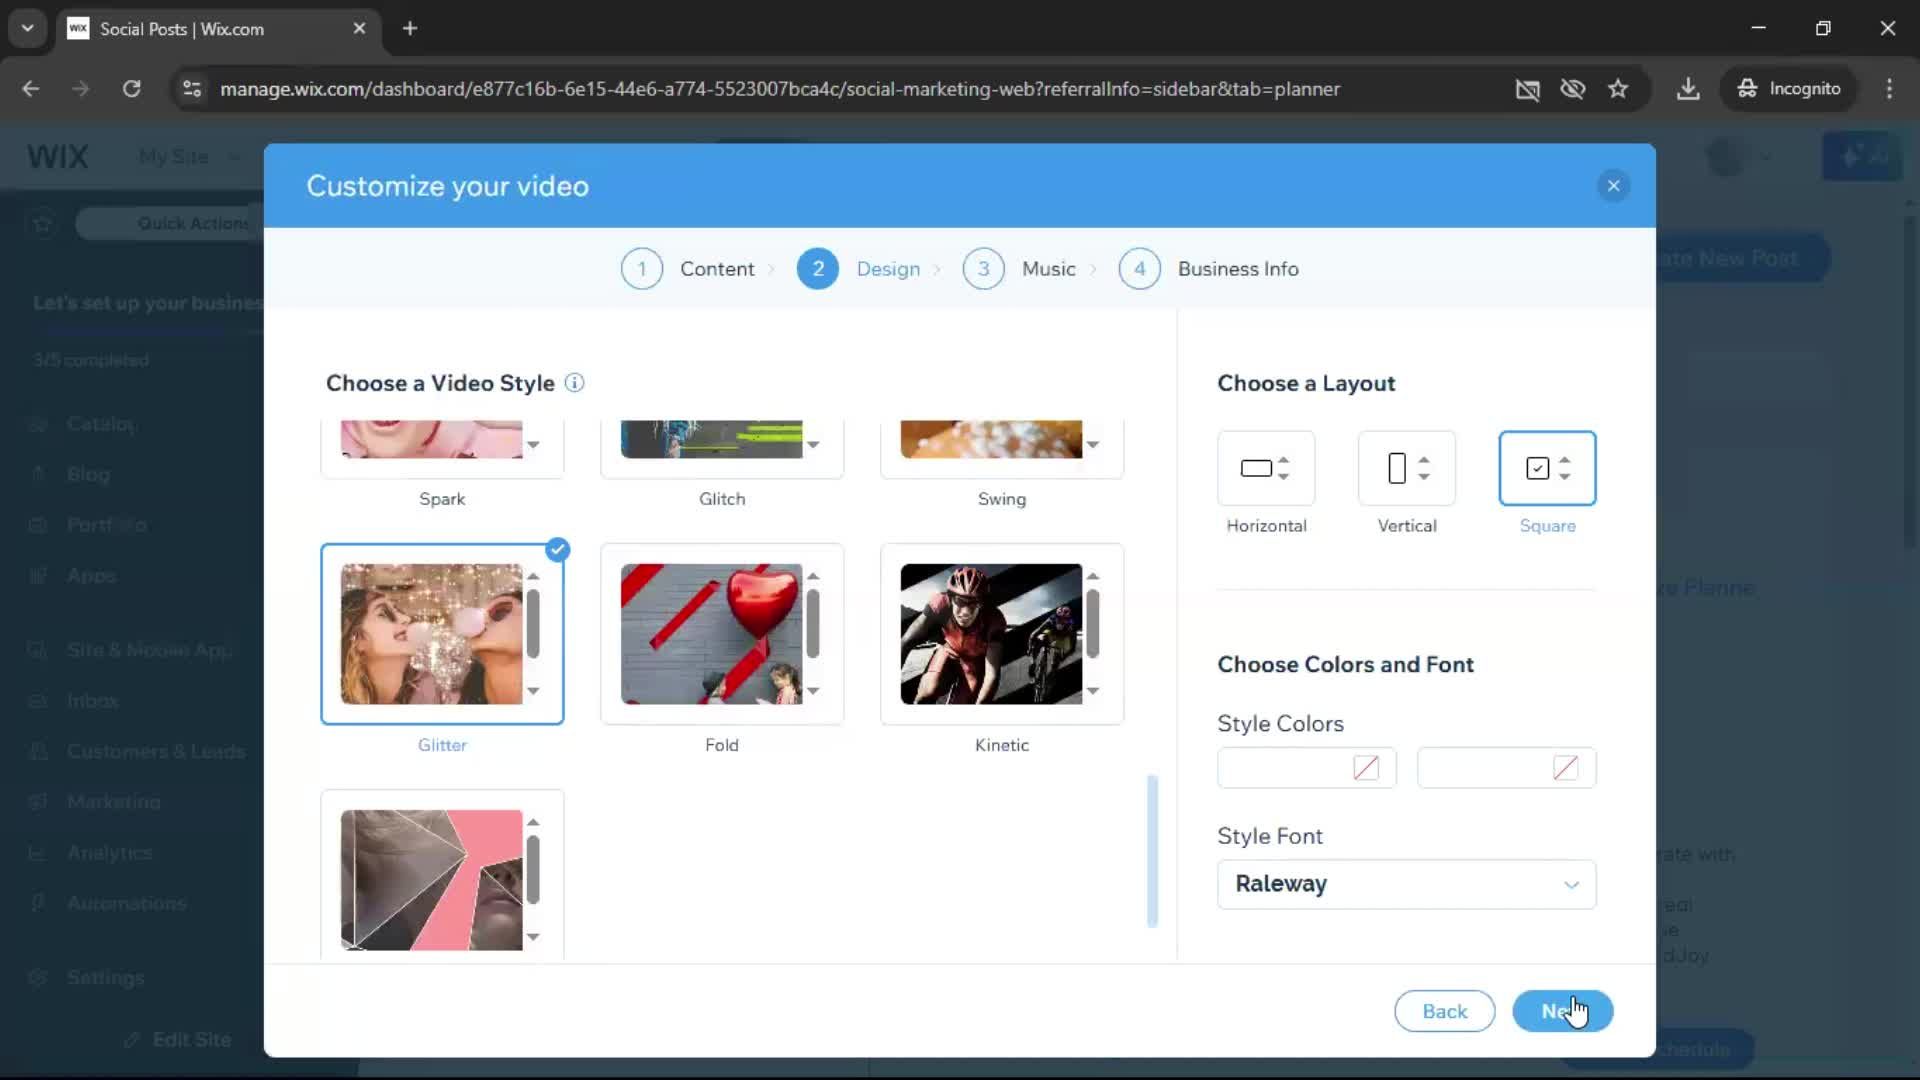Screen dimensions: 1920x1080
Task: Go to the Content step
Action: (x=717, y=269)
